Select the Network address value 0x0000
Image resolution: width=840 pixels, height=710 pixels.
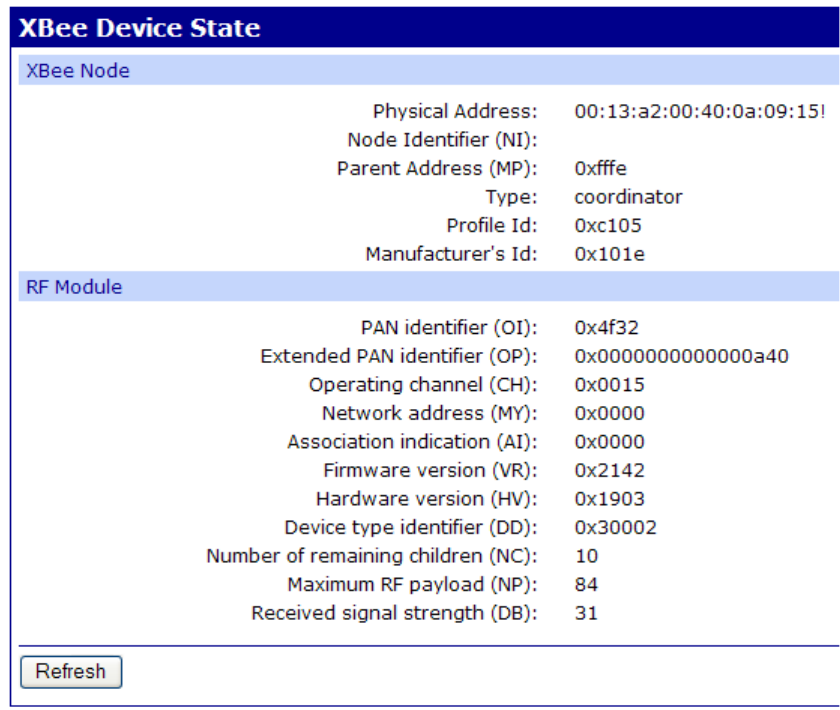[610, 413]
